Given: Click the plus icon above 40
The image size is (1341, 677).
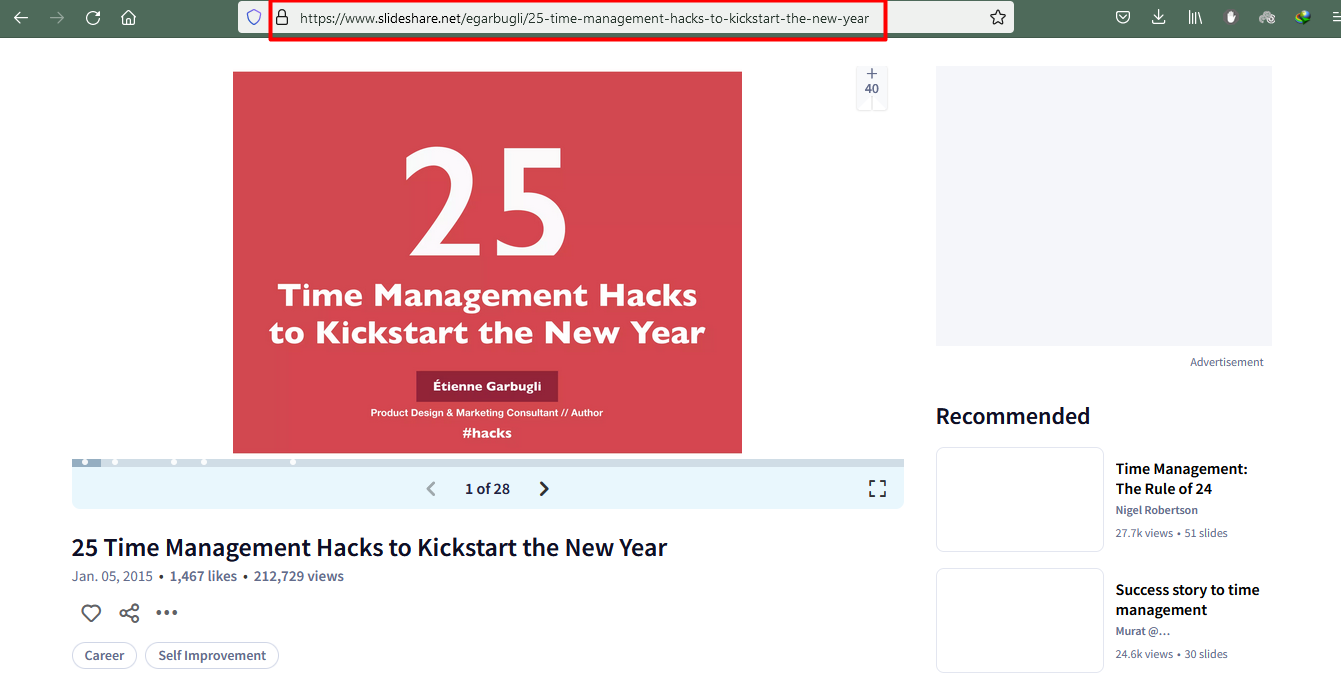Looking at the screenshot, I should [872, 73].
